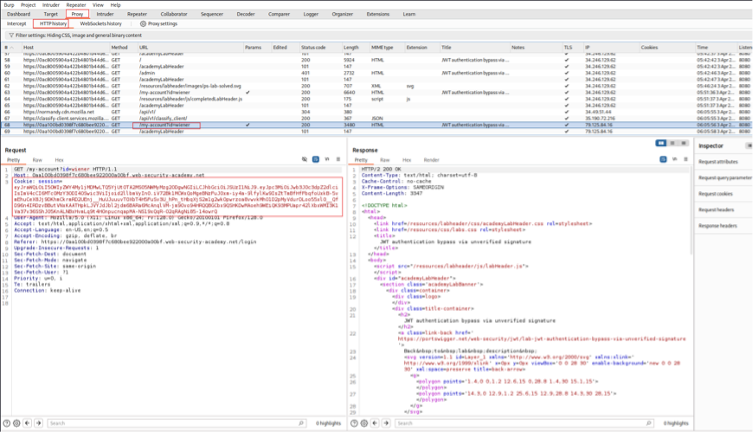The width and height of the screenshot is (755, 433).
Task: Go to previous search match in Response
Action: (x=375, y=423)
